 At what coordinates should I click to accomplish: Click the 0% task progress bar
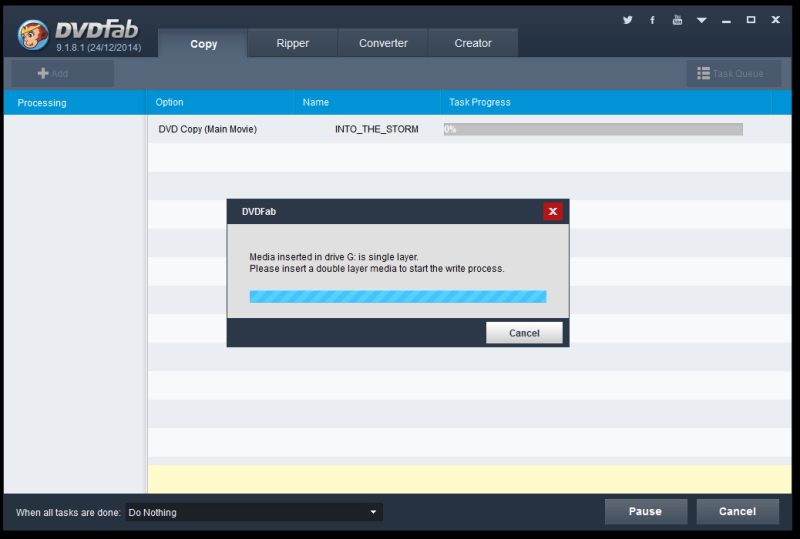[593, 129]
